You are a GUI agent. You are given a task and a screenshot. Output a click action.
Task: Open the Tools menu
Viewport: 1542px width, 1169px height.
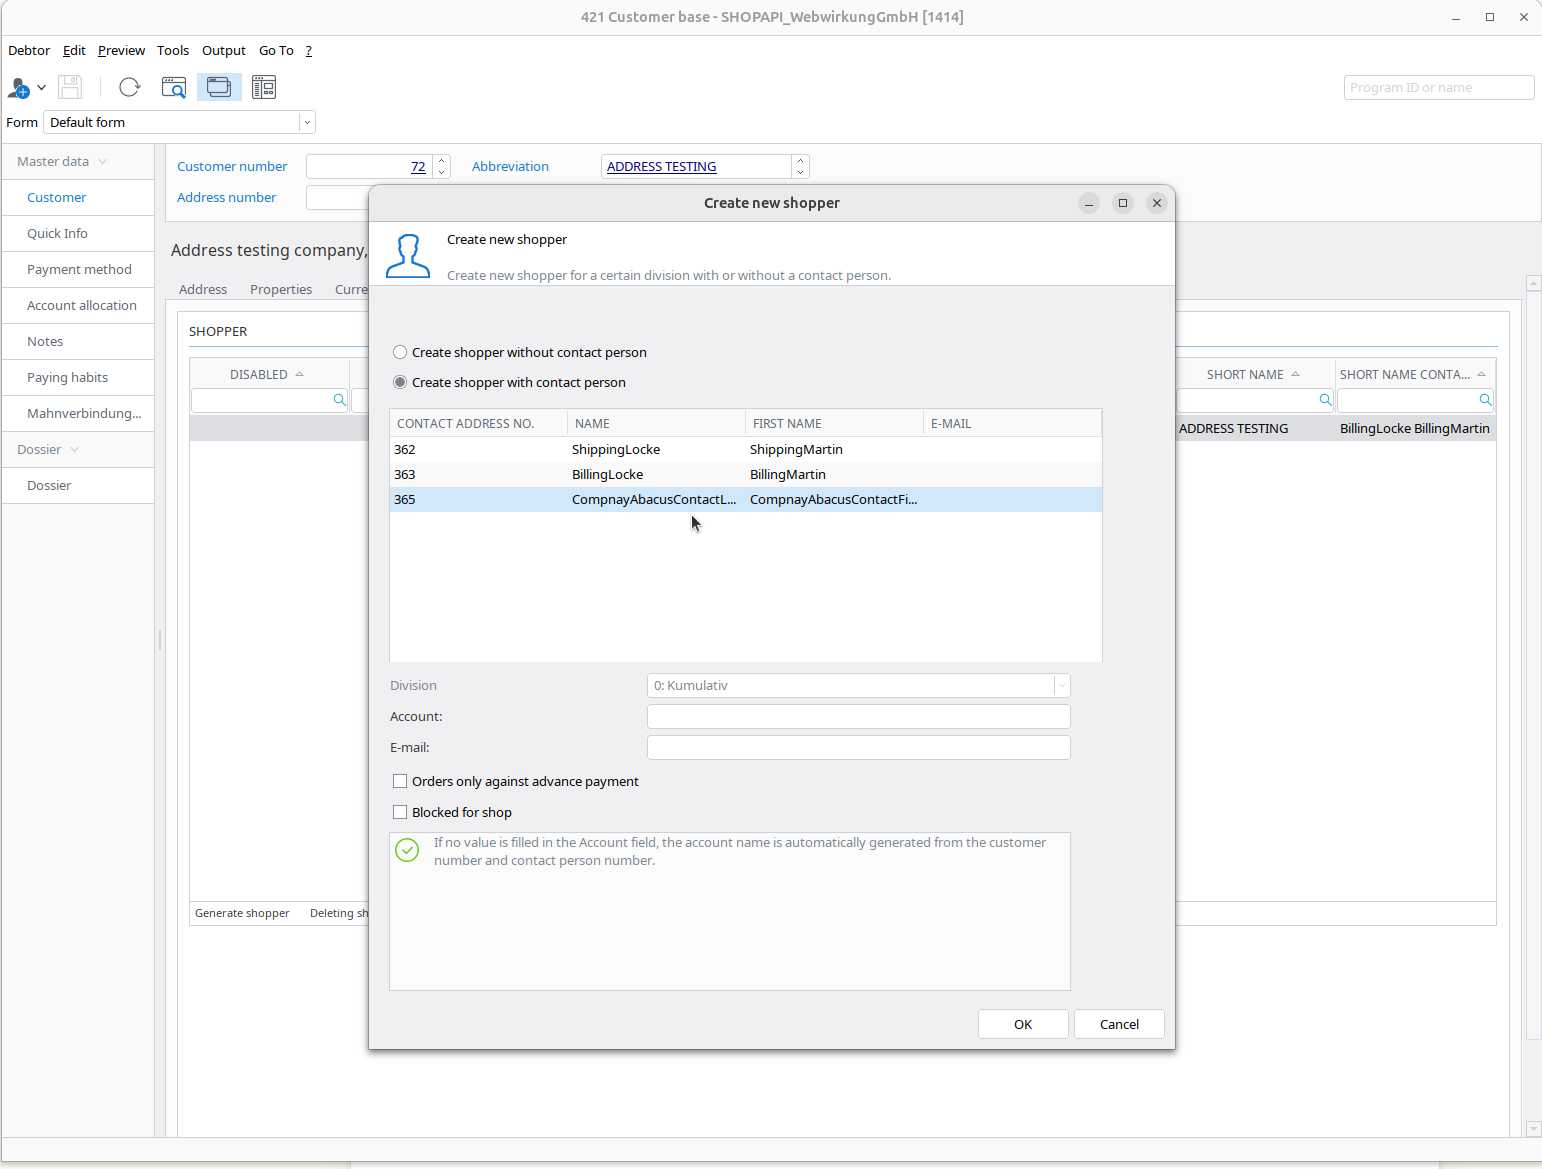coord(172,50)
